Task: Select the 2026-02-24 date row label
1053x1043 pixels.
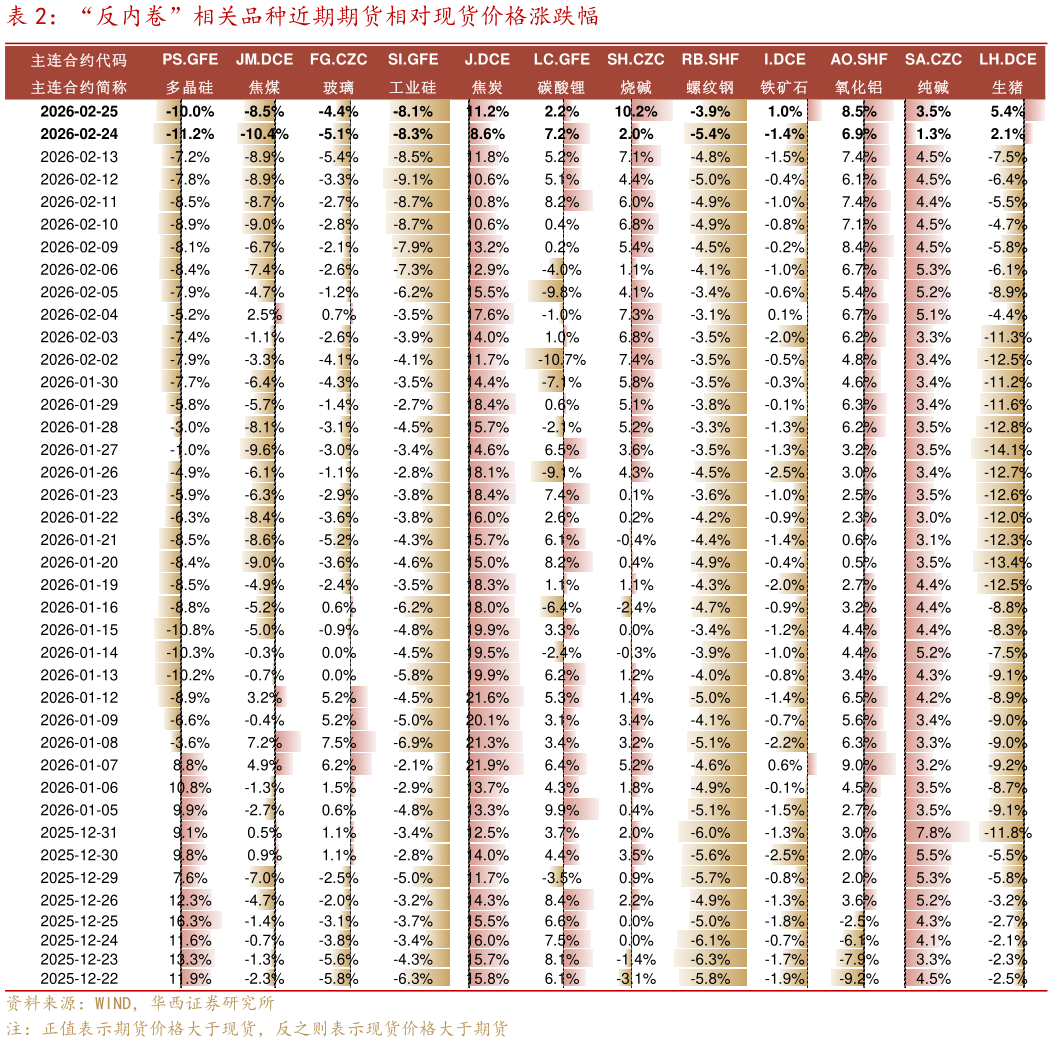Action: point(79,134)
